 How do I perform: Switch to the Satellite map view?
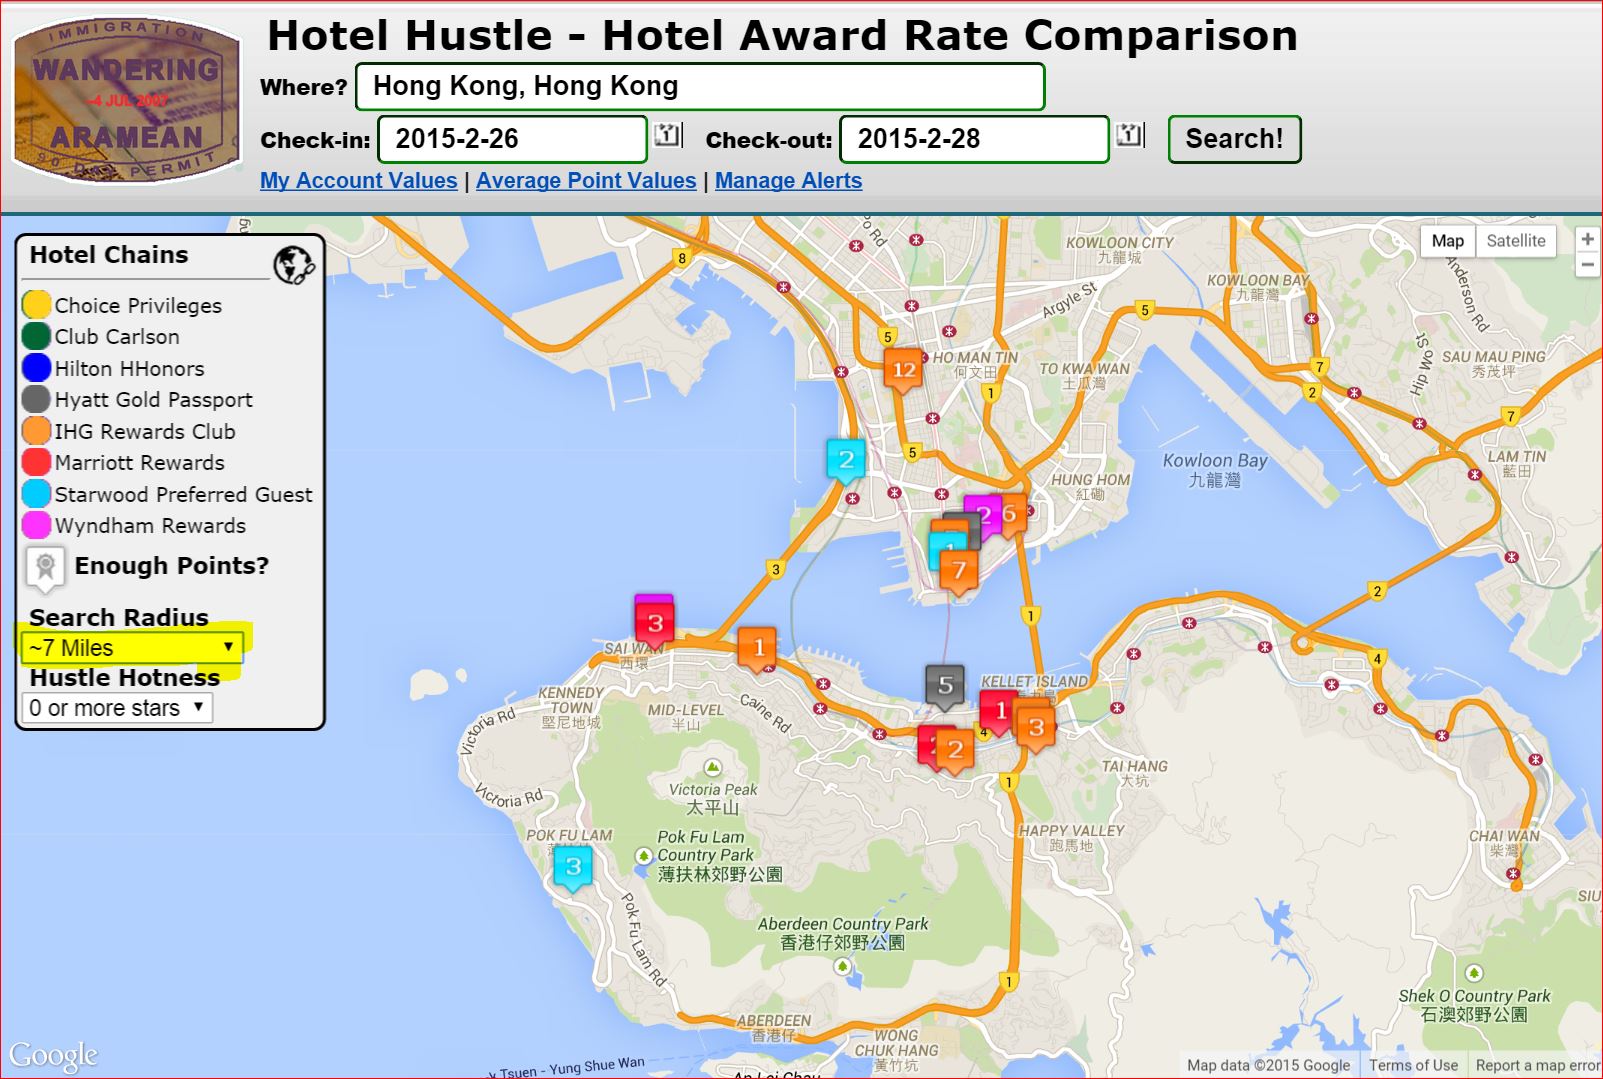click(x=1515, y=240)
